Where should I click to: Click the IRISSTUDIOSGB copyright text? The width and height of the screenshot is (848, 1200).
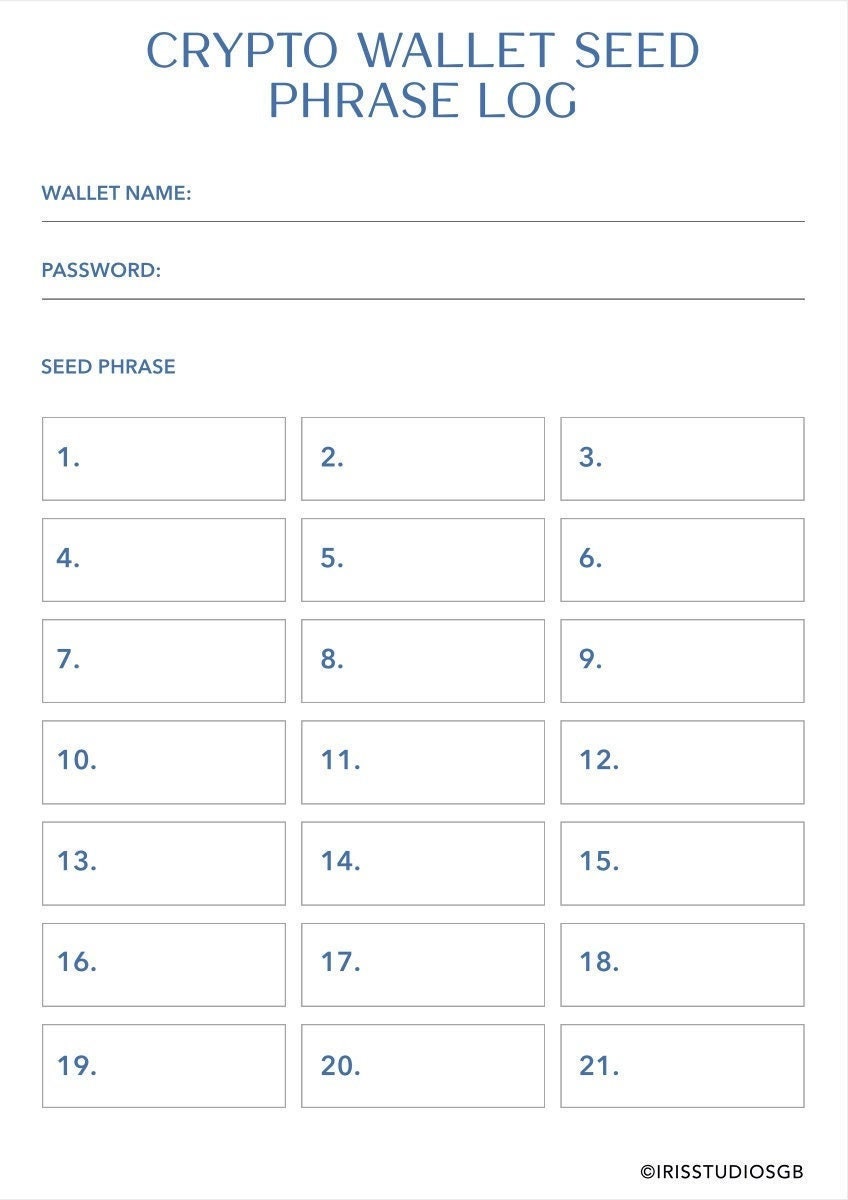tap(722, 1171)
